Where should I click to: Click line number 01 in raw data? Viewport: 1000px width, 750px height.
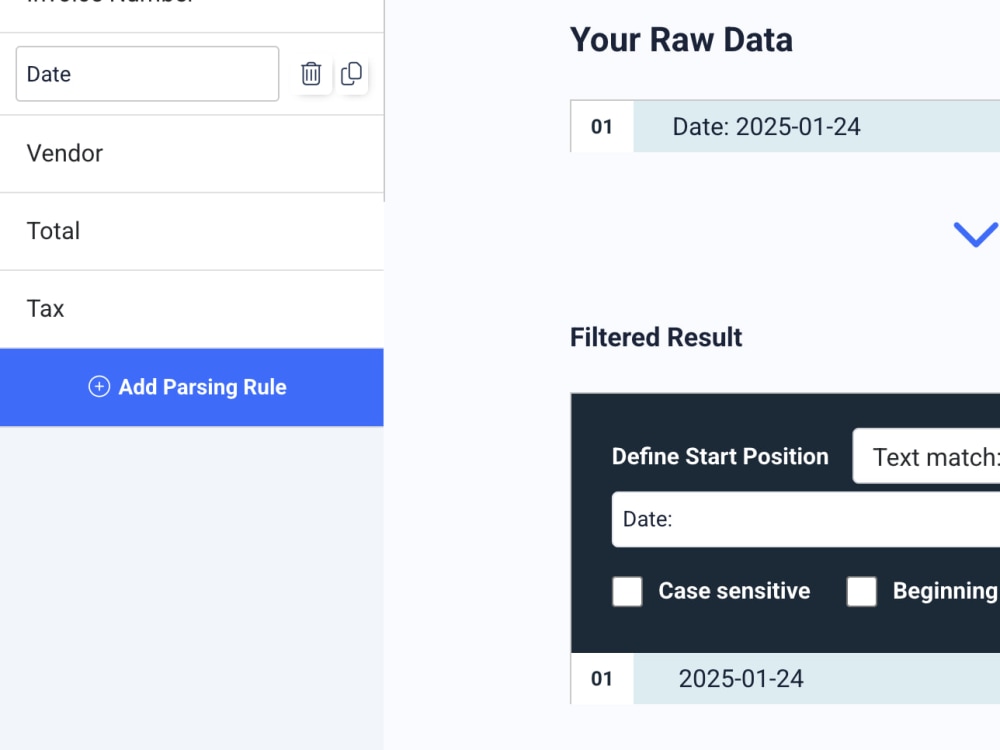602,126
